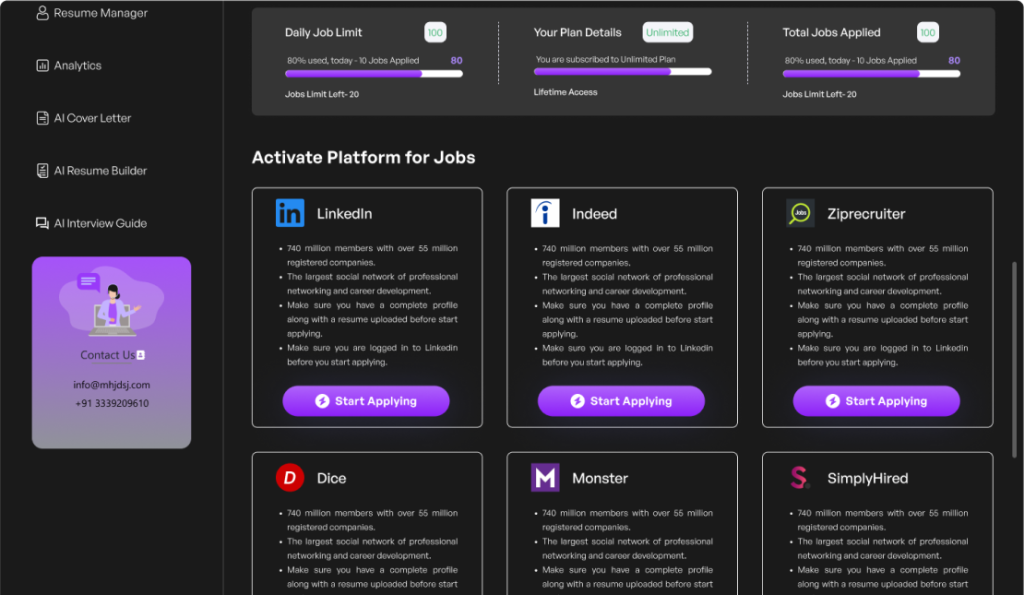Click the Monster logo icon
The height and width of the screenshot is (595, 1024).
545,477
